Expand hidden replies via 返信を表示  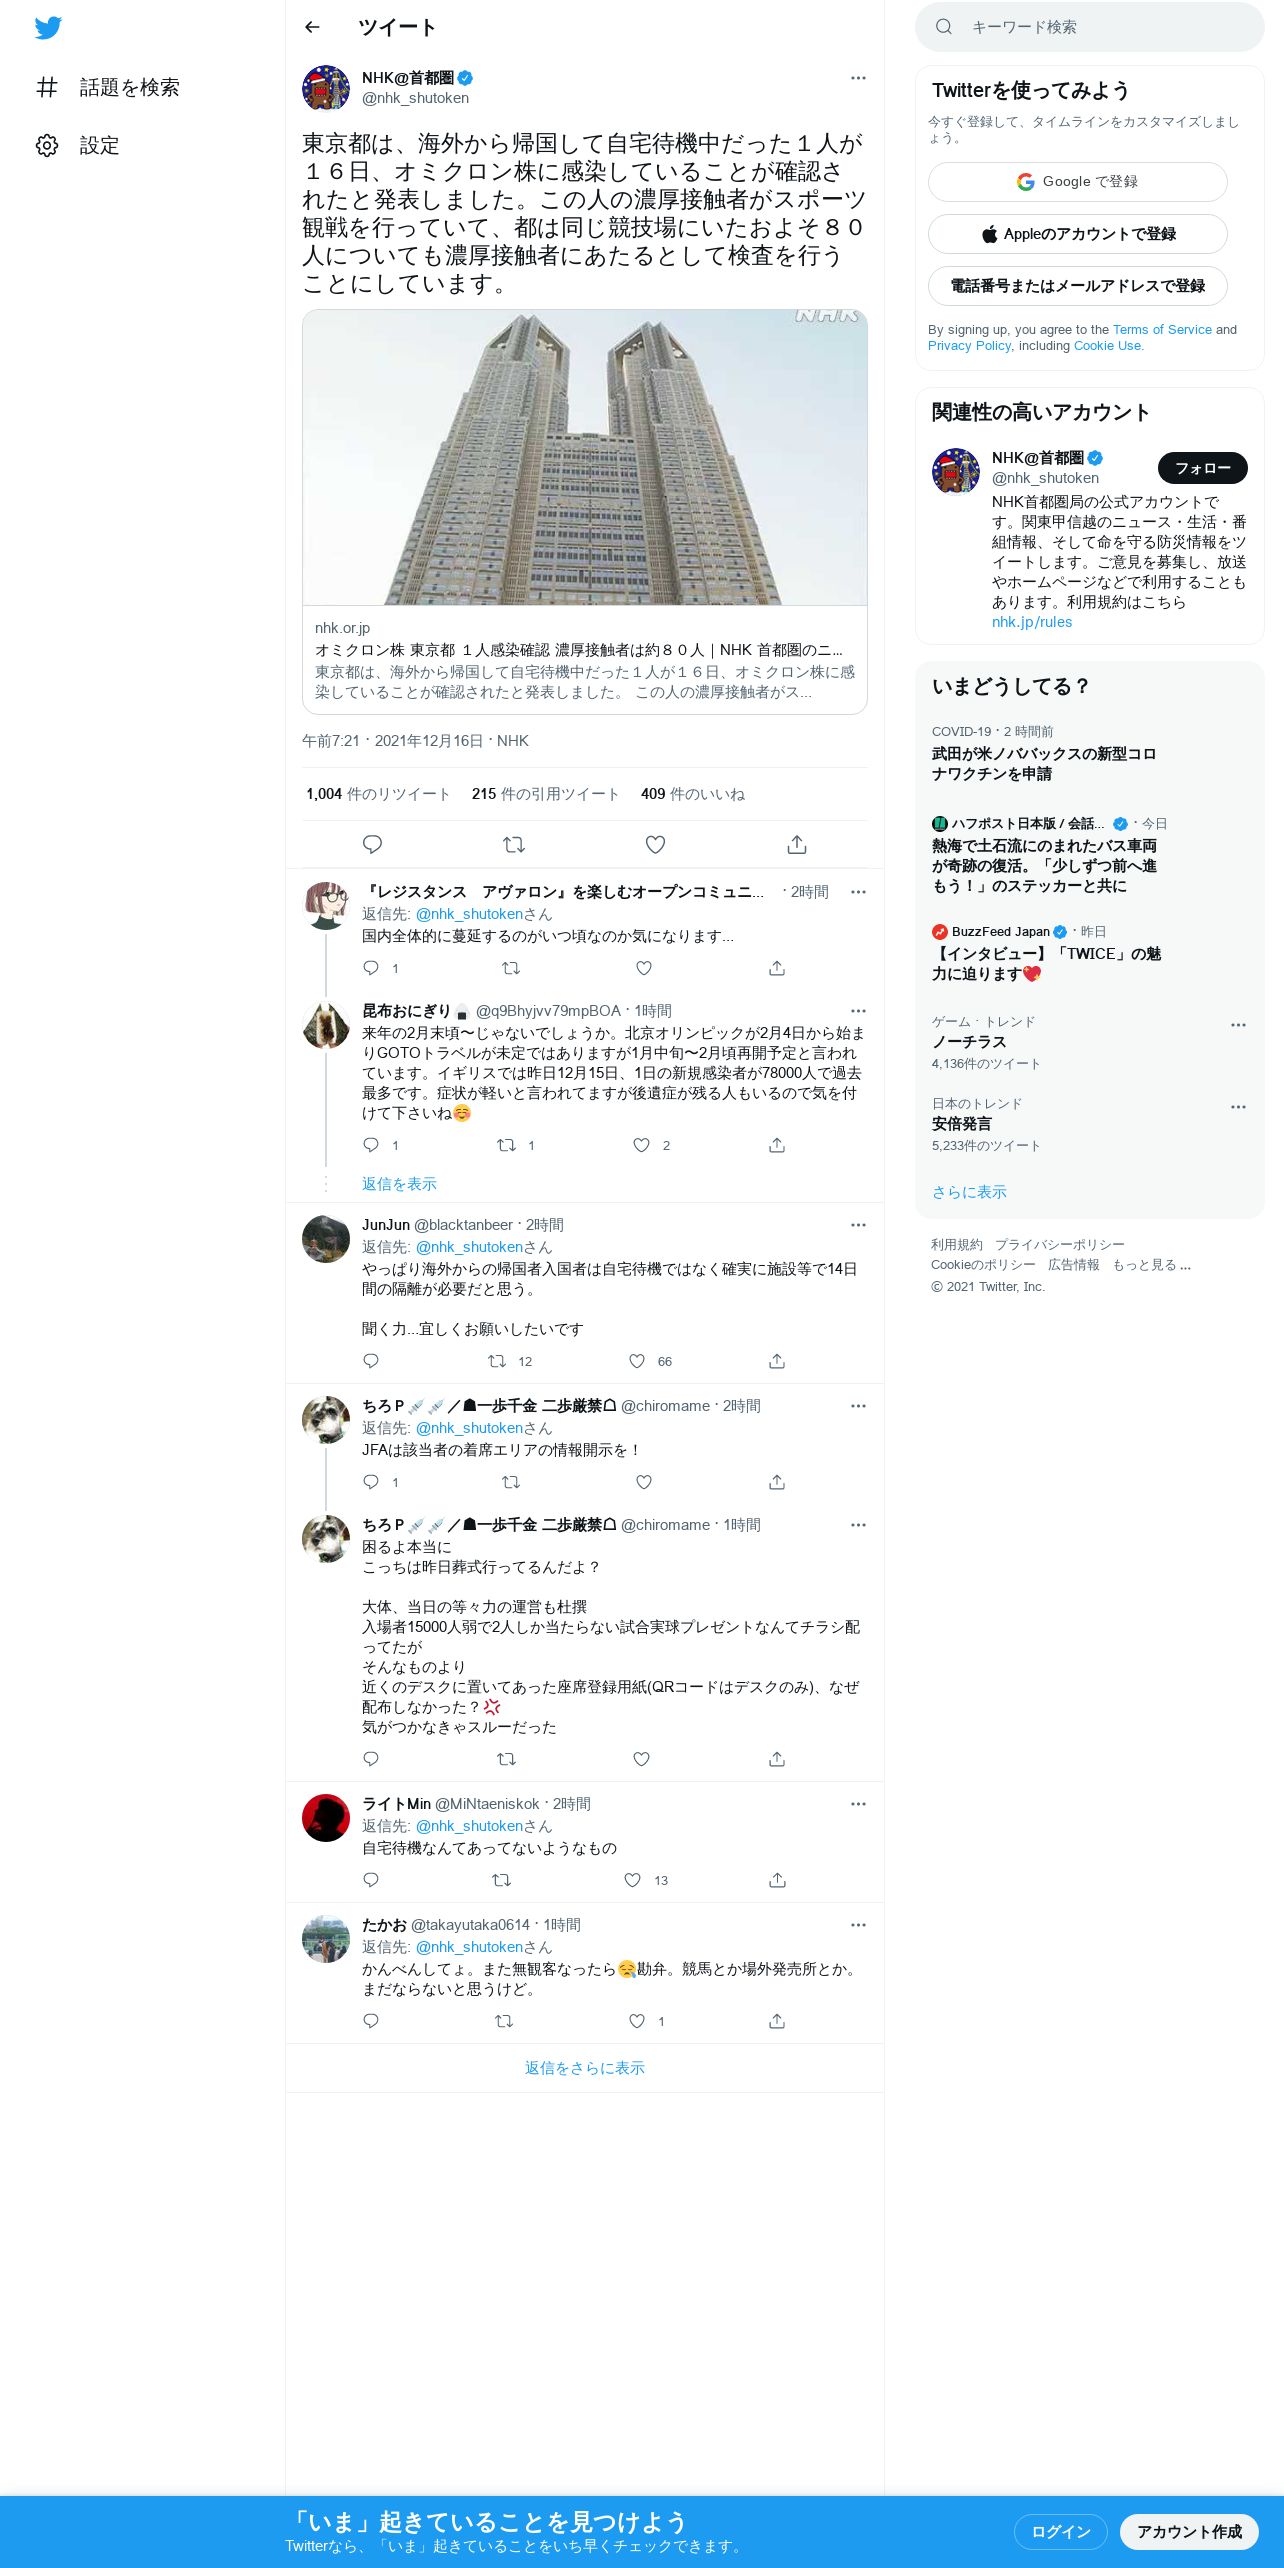point(399,1184)
